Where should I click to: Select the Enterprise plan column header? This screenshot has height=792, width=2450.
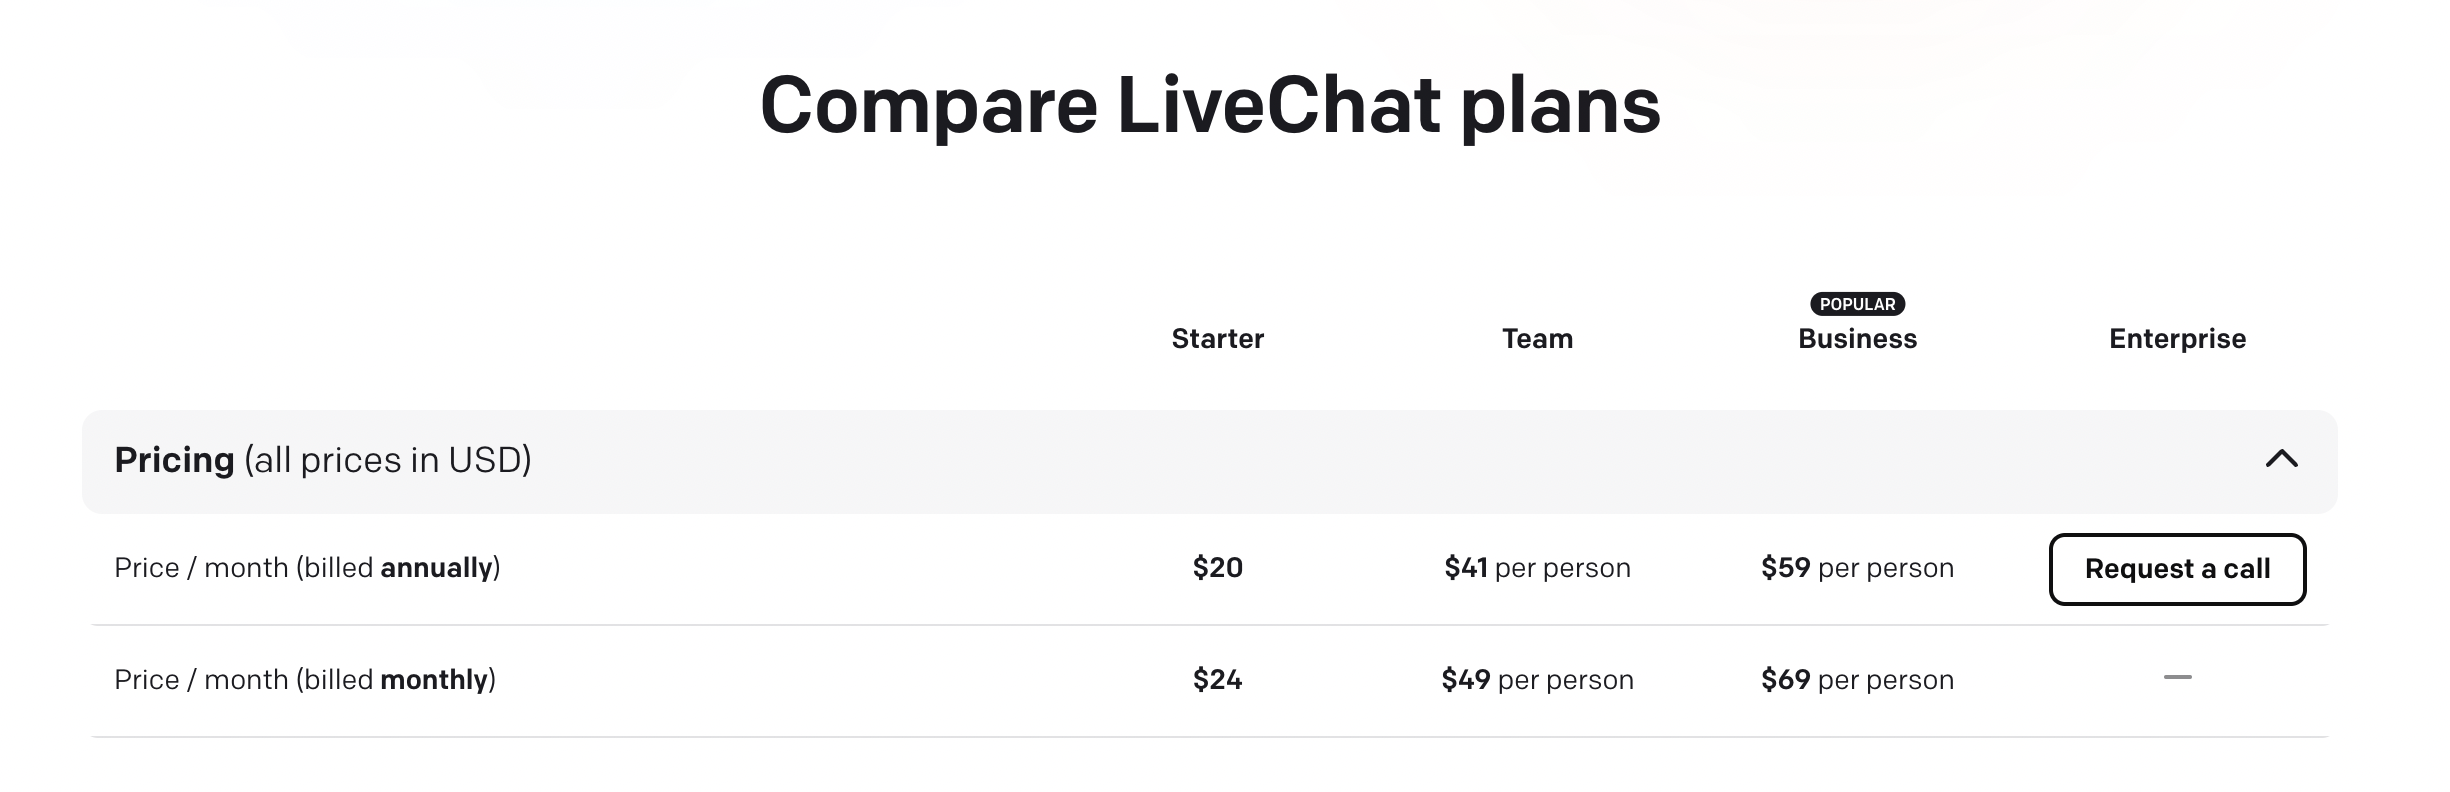tap(2177, 339)
